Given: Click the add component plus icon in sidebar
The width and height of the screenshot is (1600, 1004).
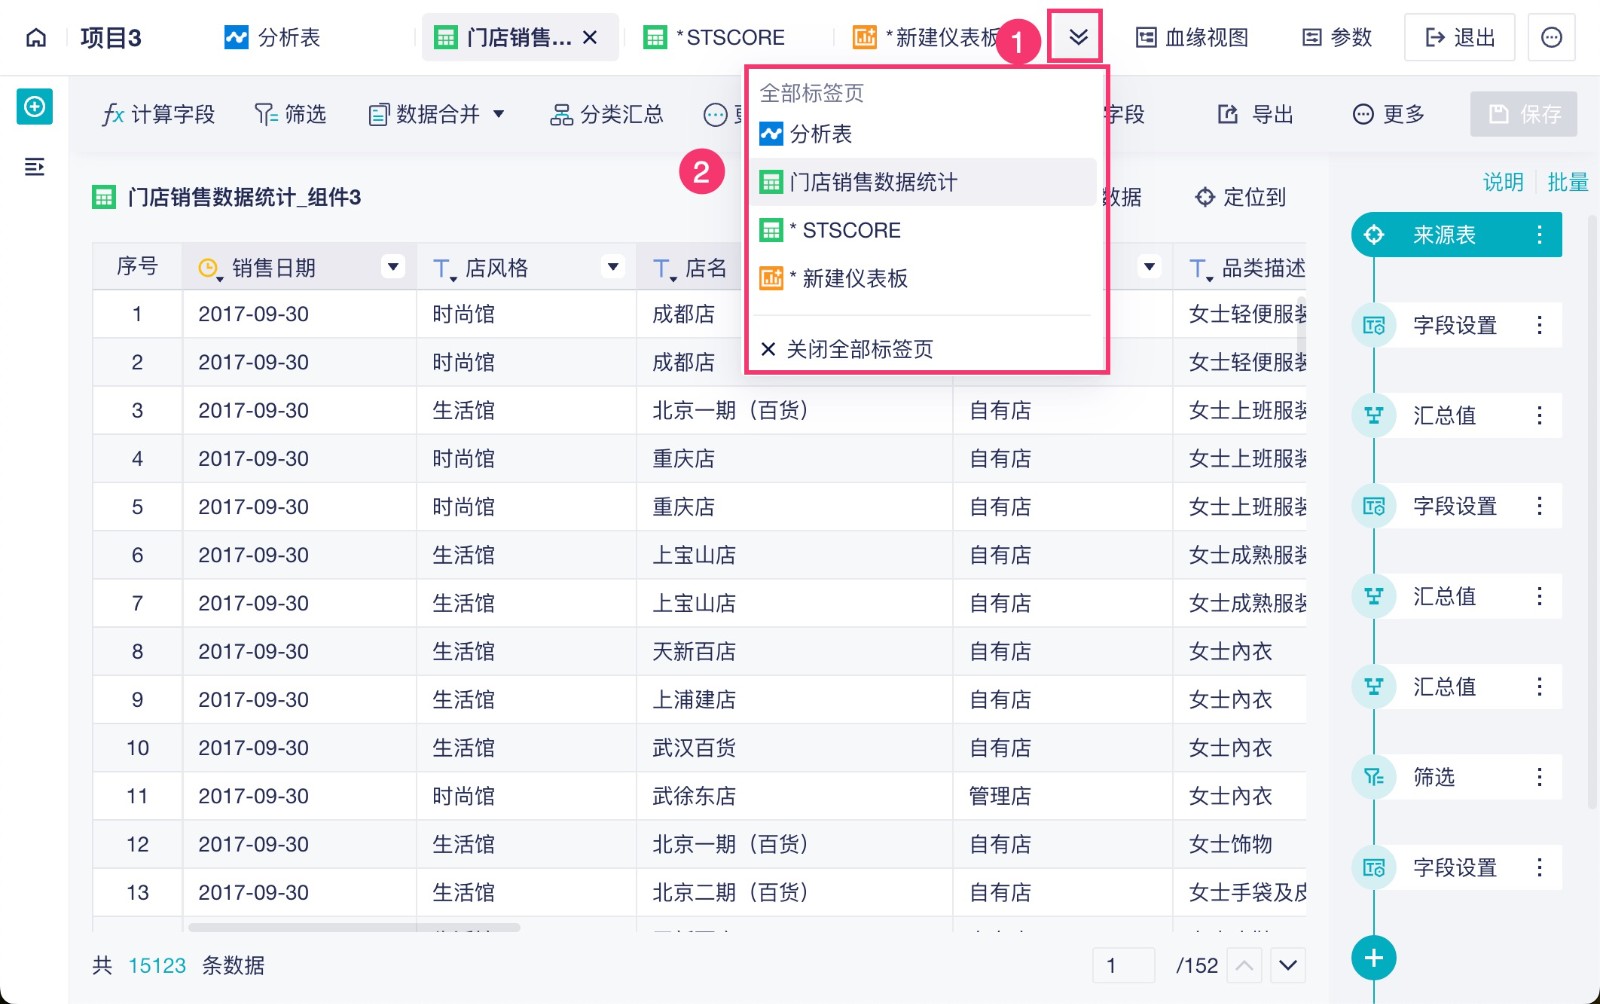Looking at the screenshot, I should coord(35,107).
